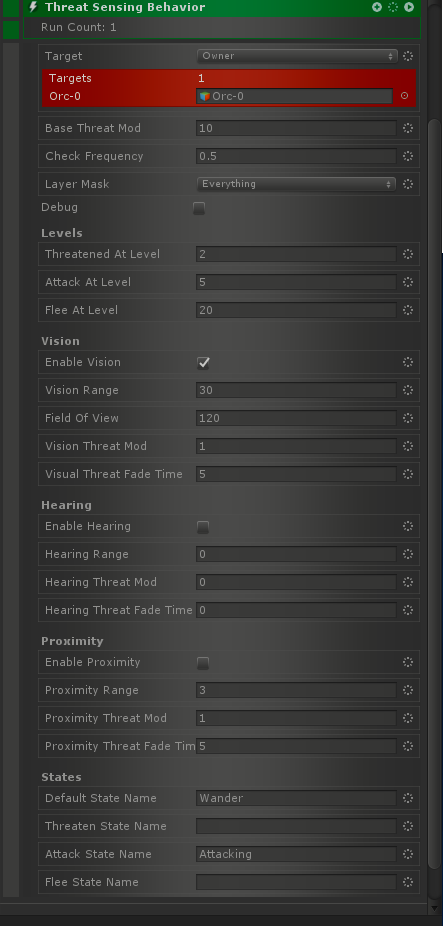Click the dotted gear icon in behavior header

pos(393,7)
